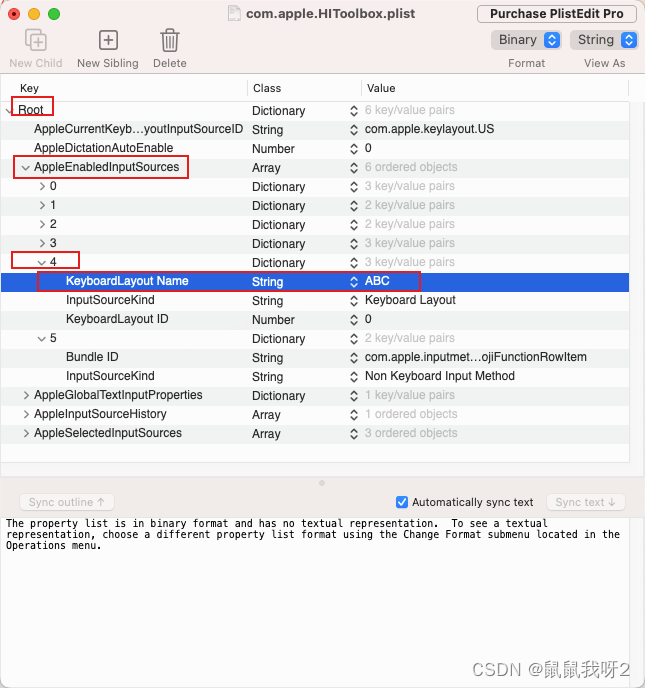Collapse item 4 dictionary row

pos(42,262)
